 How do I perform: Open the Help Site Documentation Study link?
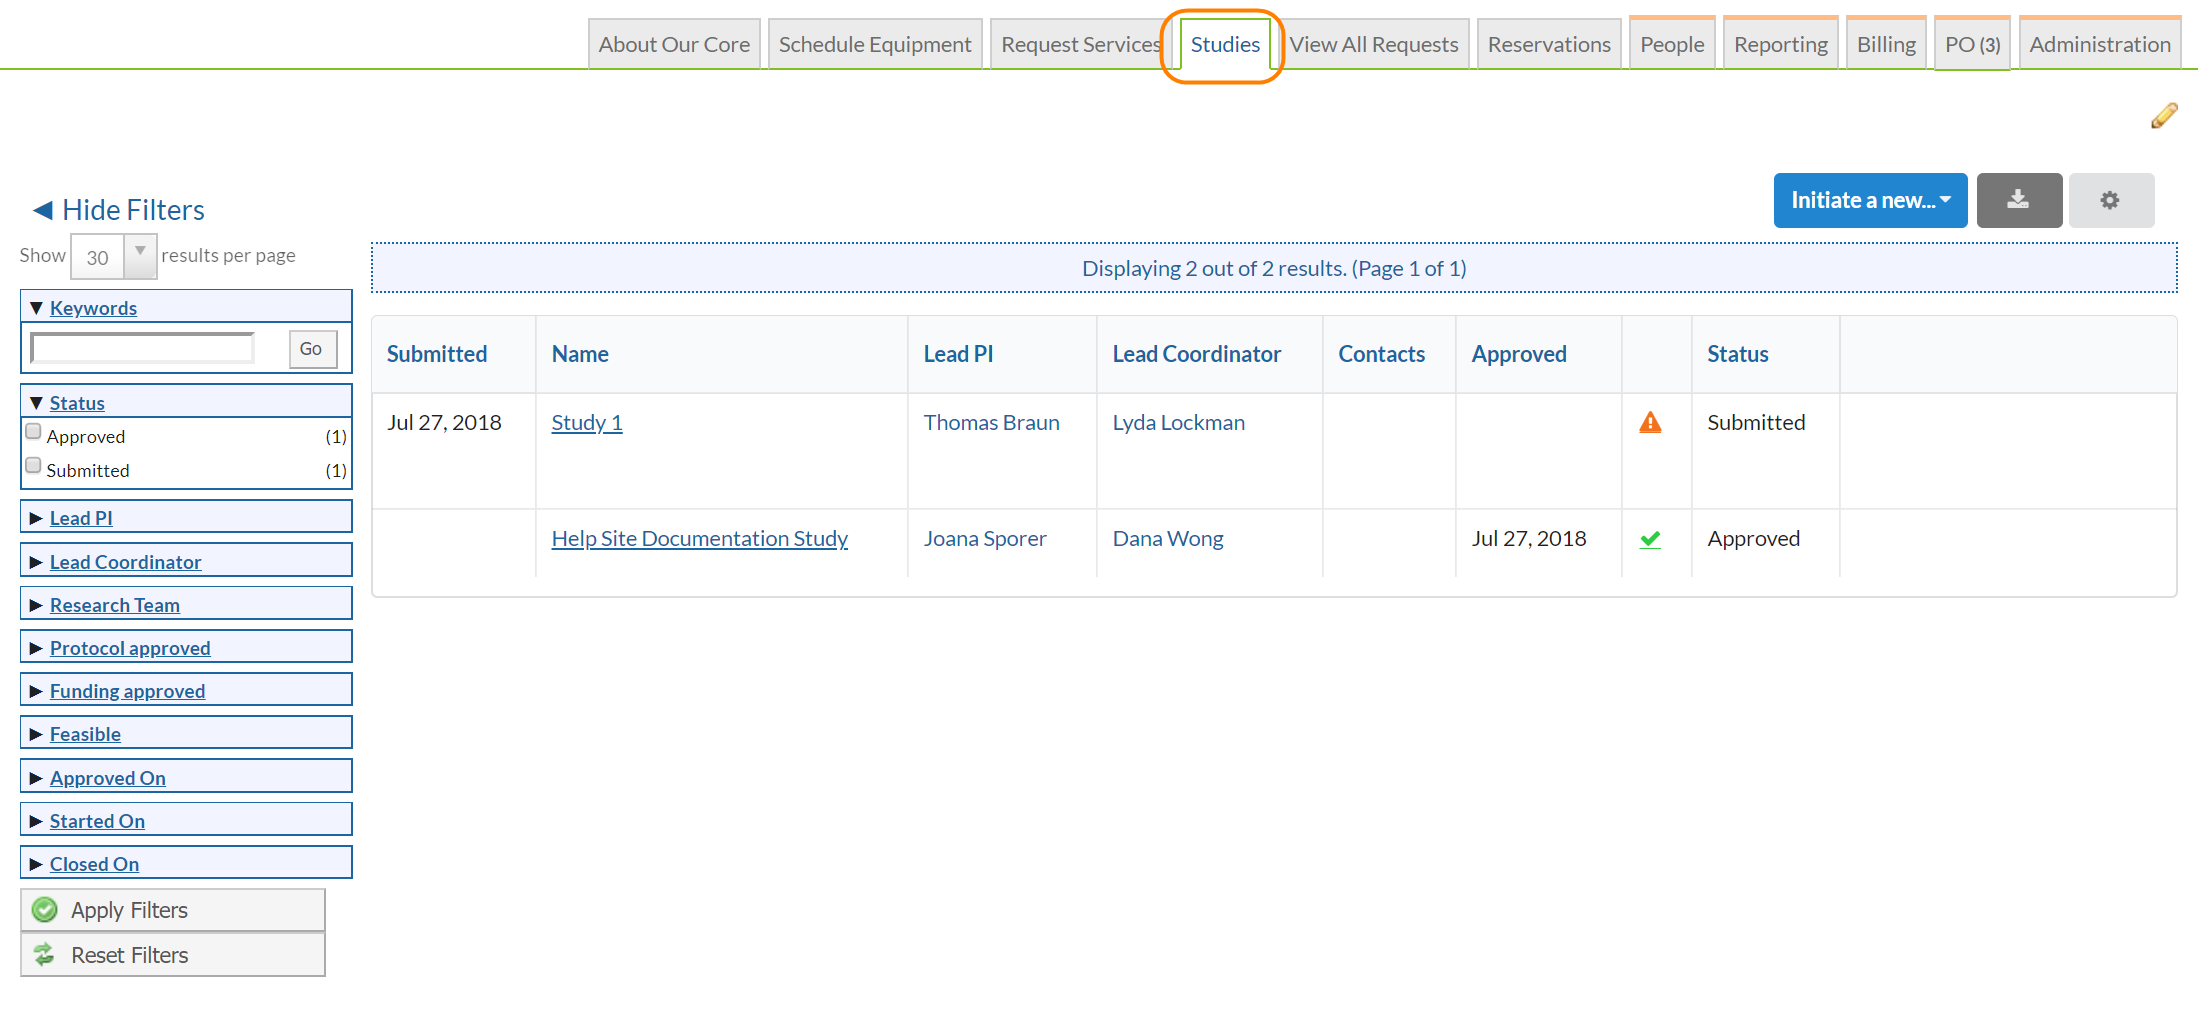coord(699,539)
